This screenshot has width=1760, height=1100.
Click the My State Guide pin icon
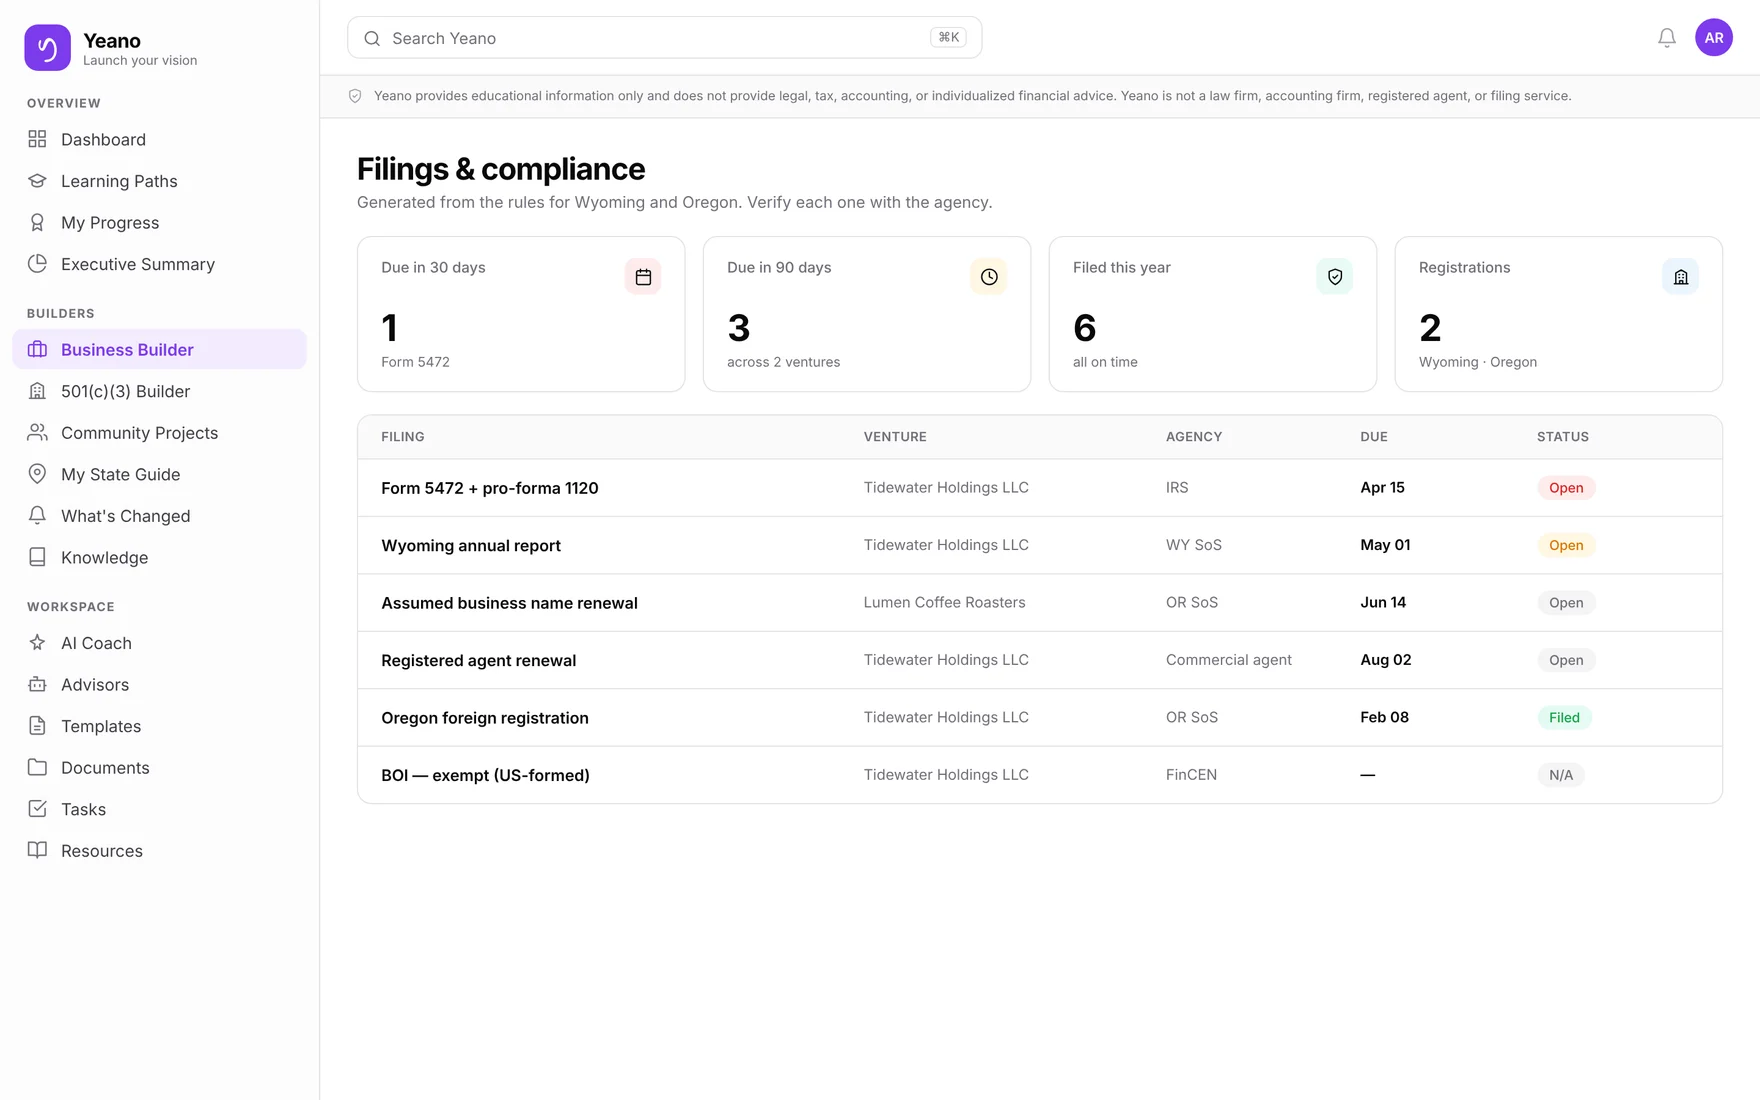click(x=37, y=474)
